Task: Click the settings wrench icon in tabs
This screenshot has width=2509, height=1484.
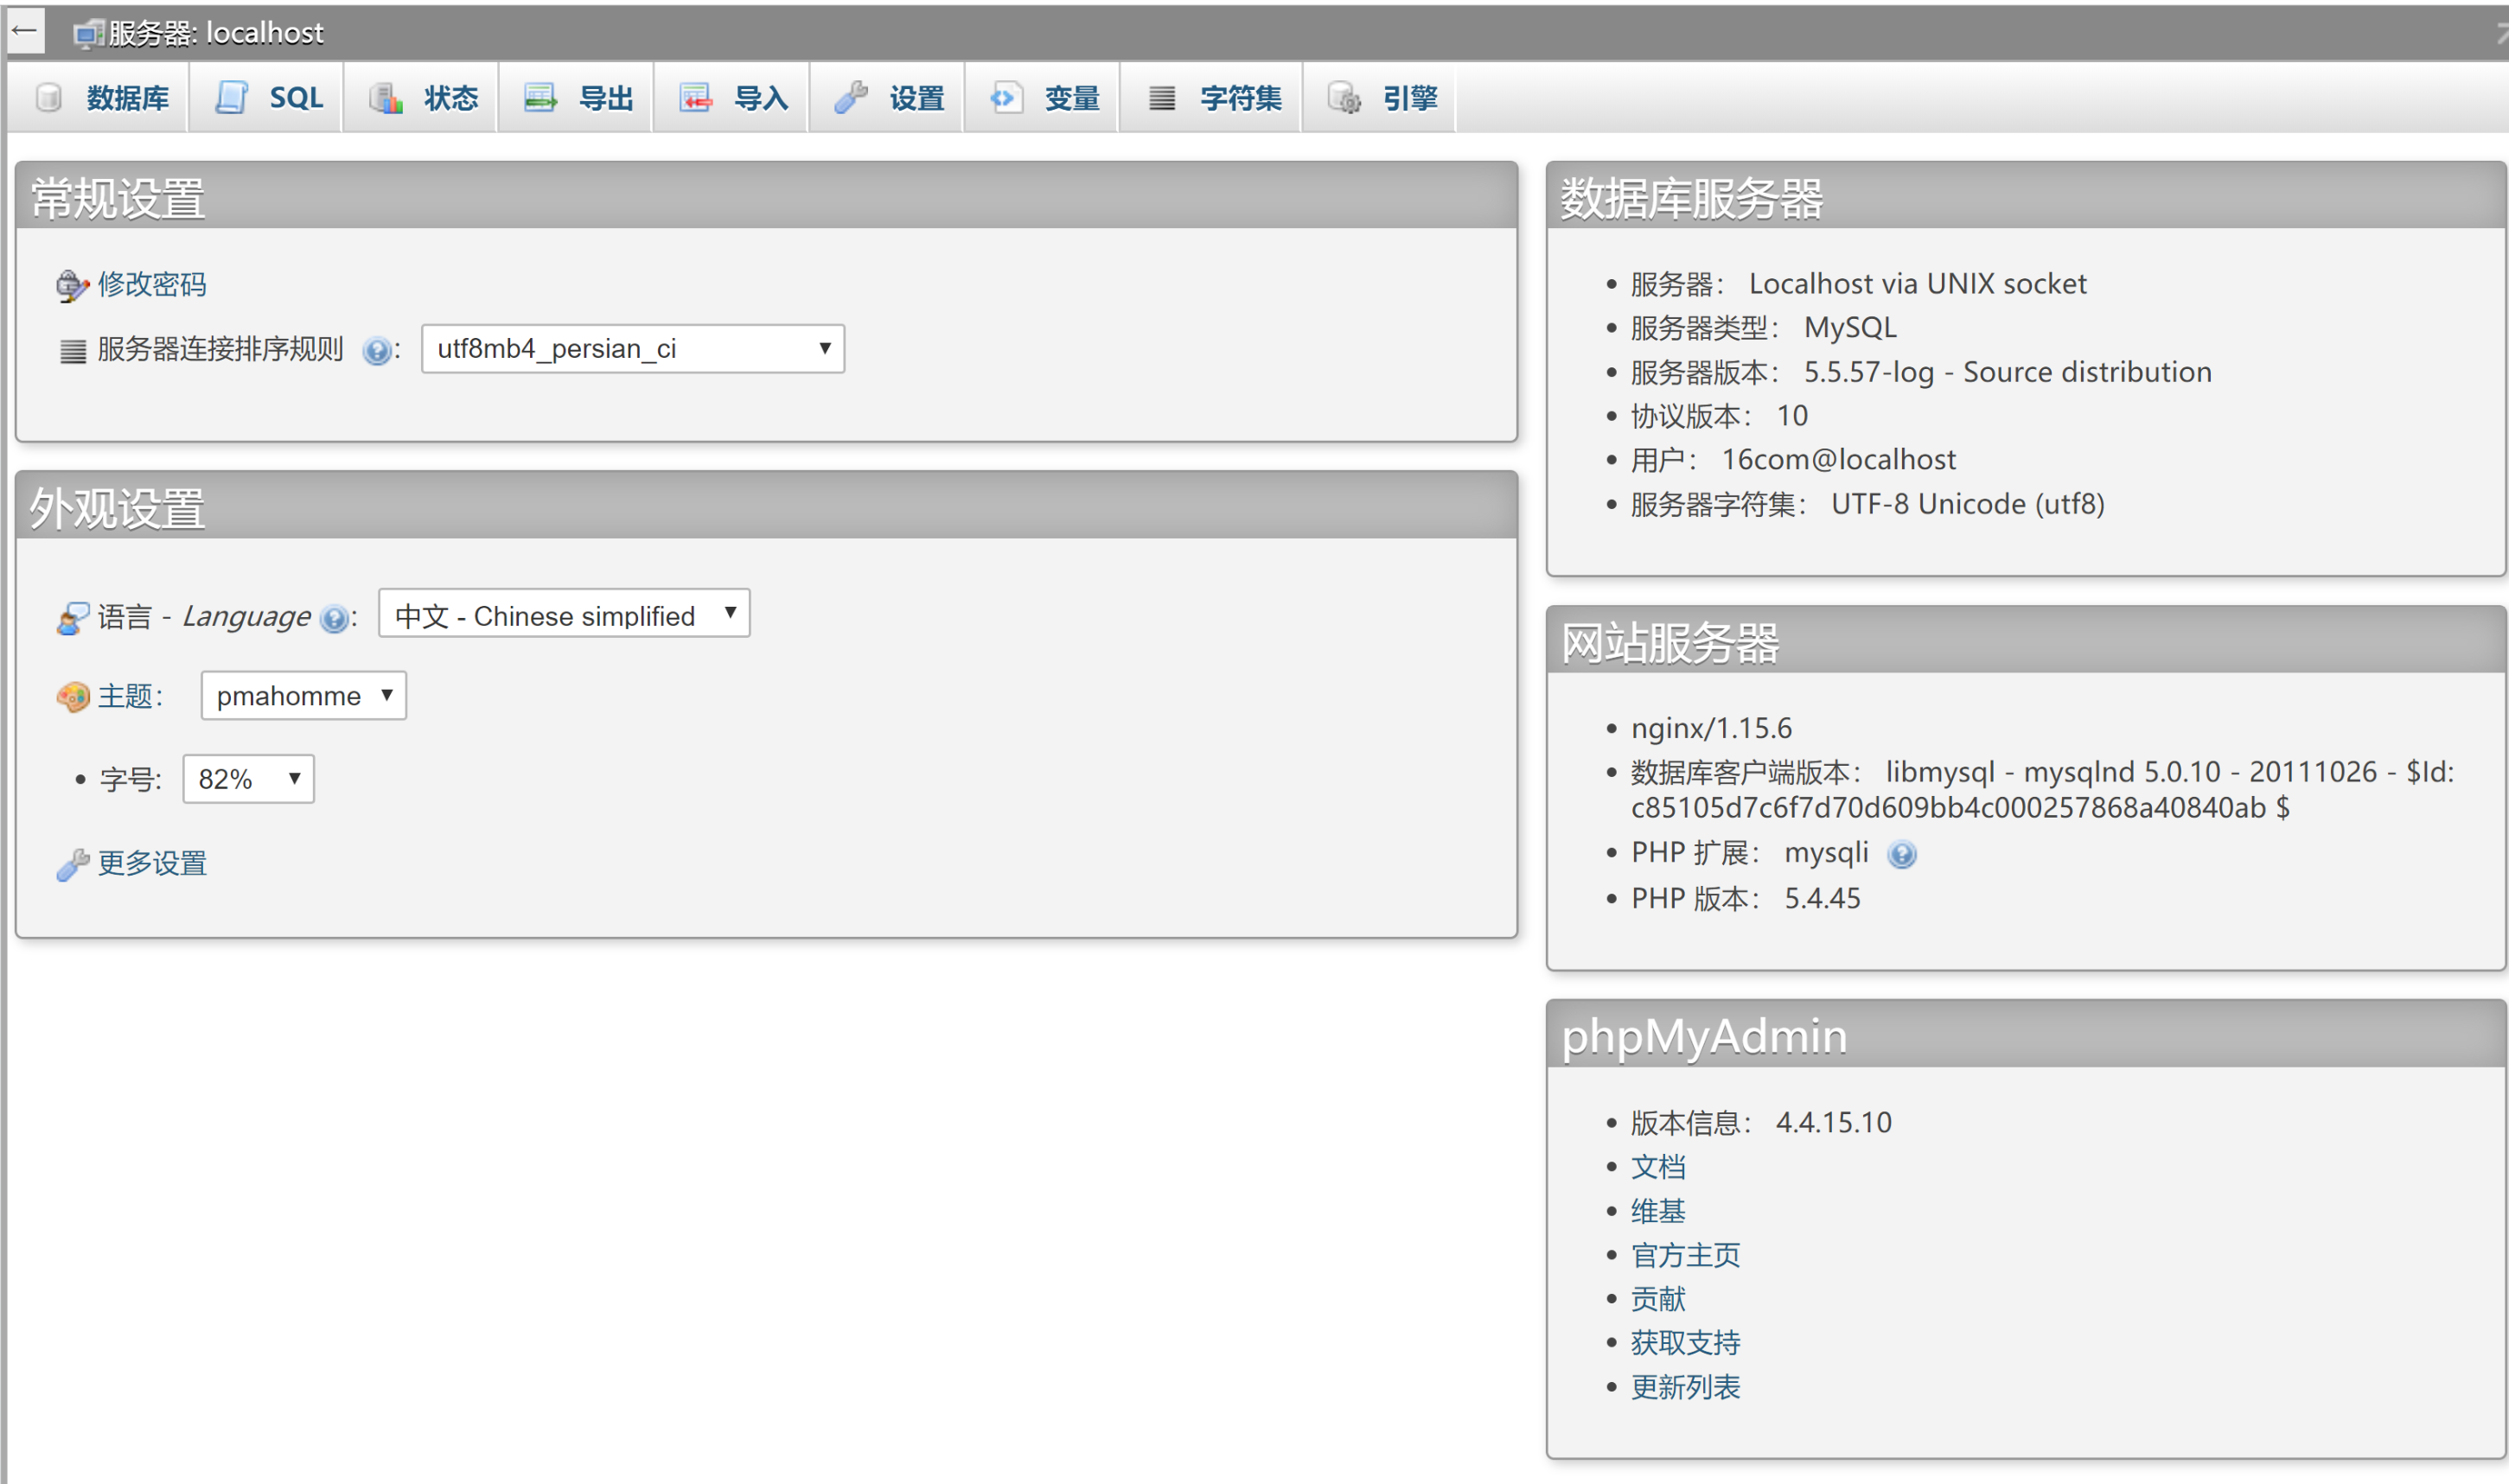Action: pyautogui.click(x=851, y=98)
